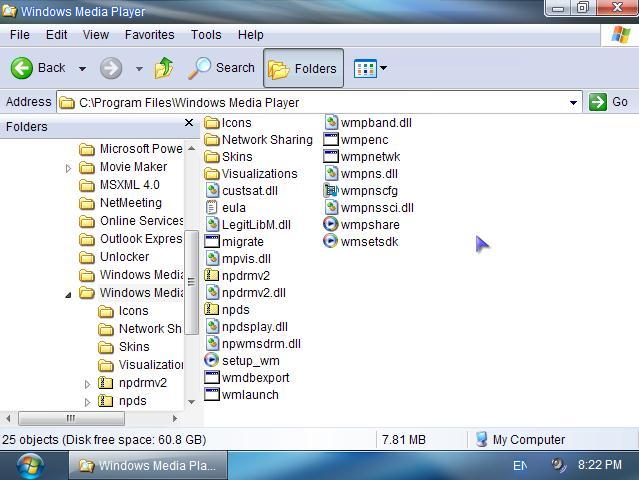The width and height of the screenshot is (639, 480).
Task: Open the View menu
Action: [x=96, y=35]
